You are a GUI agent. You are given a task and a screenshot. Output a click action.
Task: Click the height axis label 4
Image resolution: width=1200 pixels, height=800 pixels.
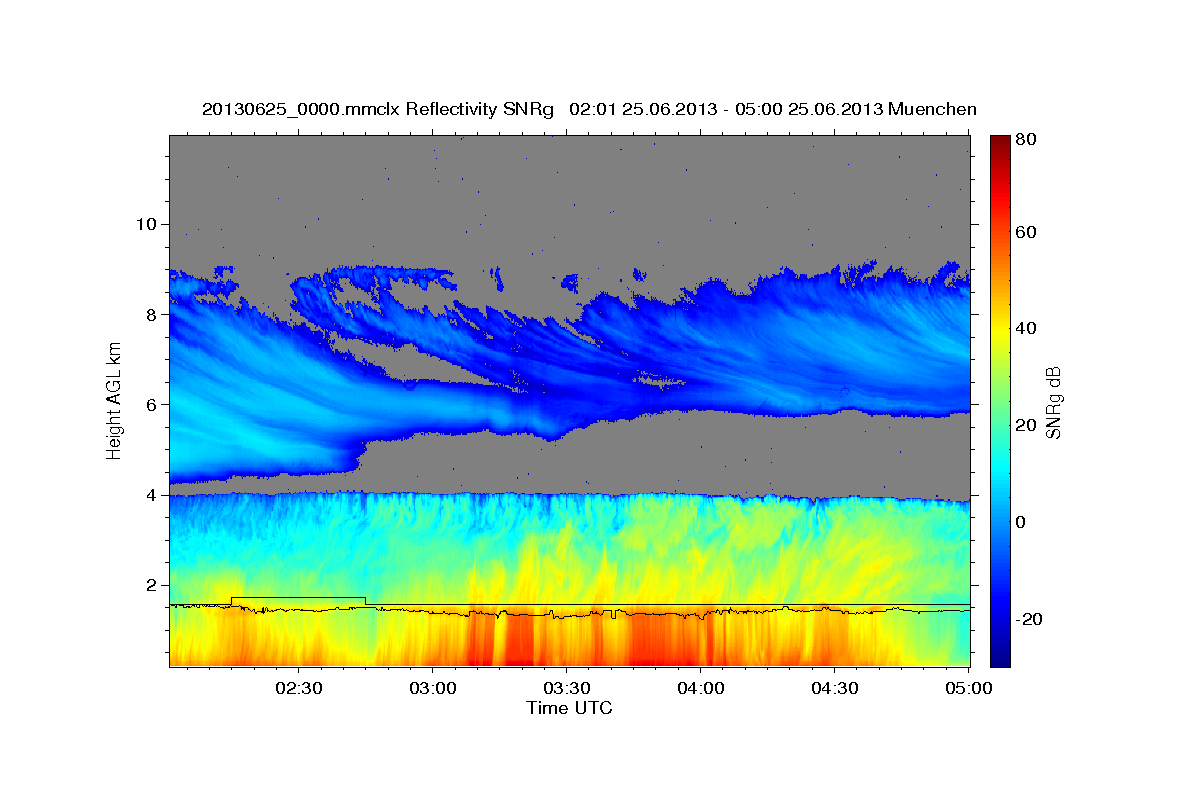[152, 495]
